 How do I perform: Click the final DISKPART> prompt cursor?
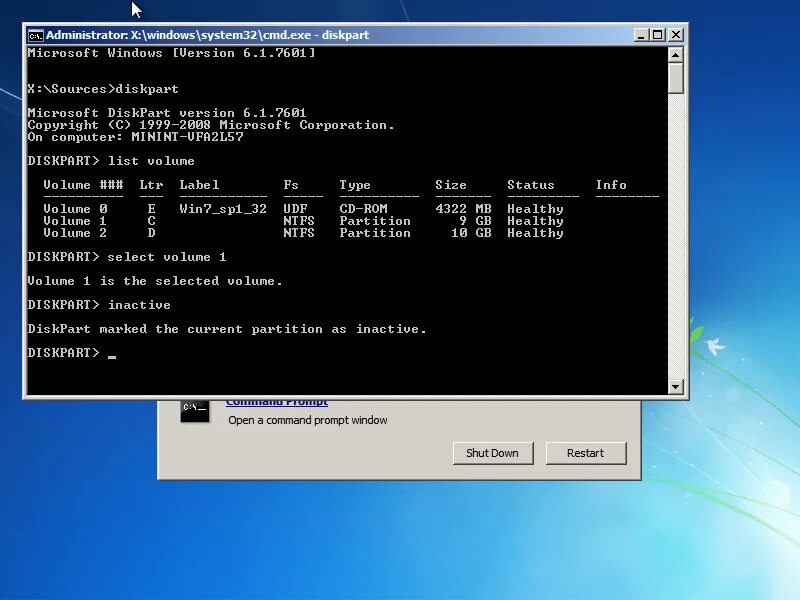tap(112, 356)
